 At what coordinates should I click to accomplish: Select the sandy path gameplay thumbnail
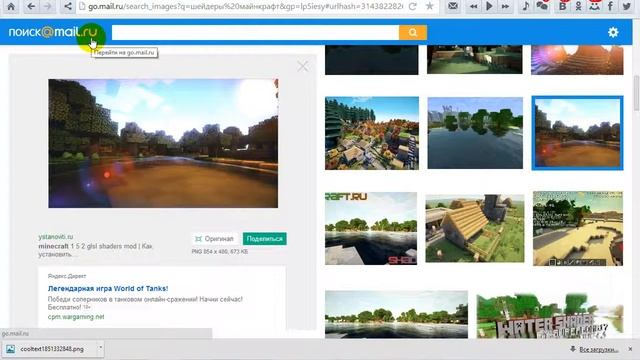click(578, 229)
